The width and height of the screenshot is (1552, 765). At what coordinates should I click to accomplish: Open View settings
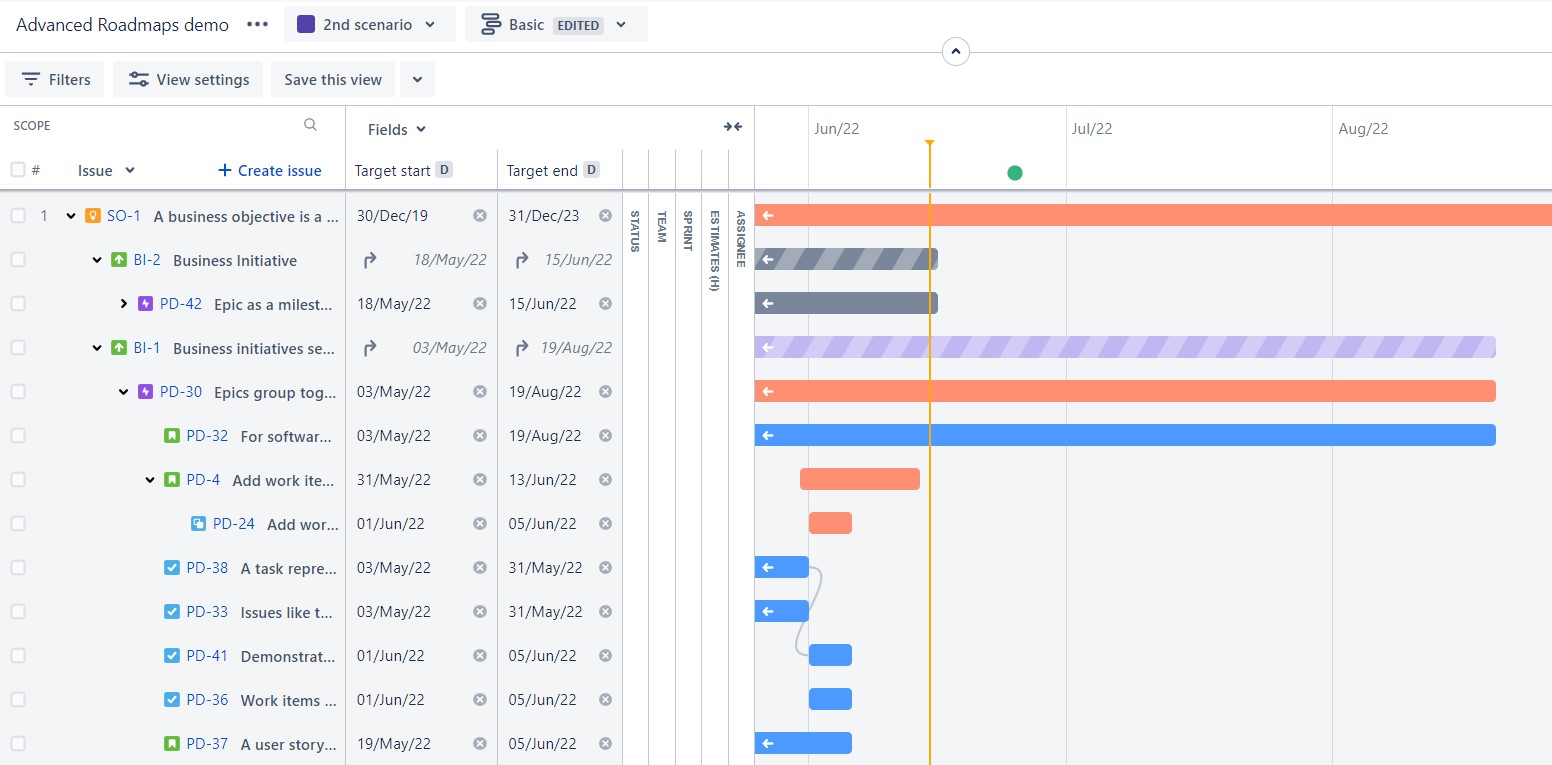(188, 79)
